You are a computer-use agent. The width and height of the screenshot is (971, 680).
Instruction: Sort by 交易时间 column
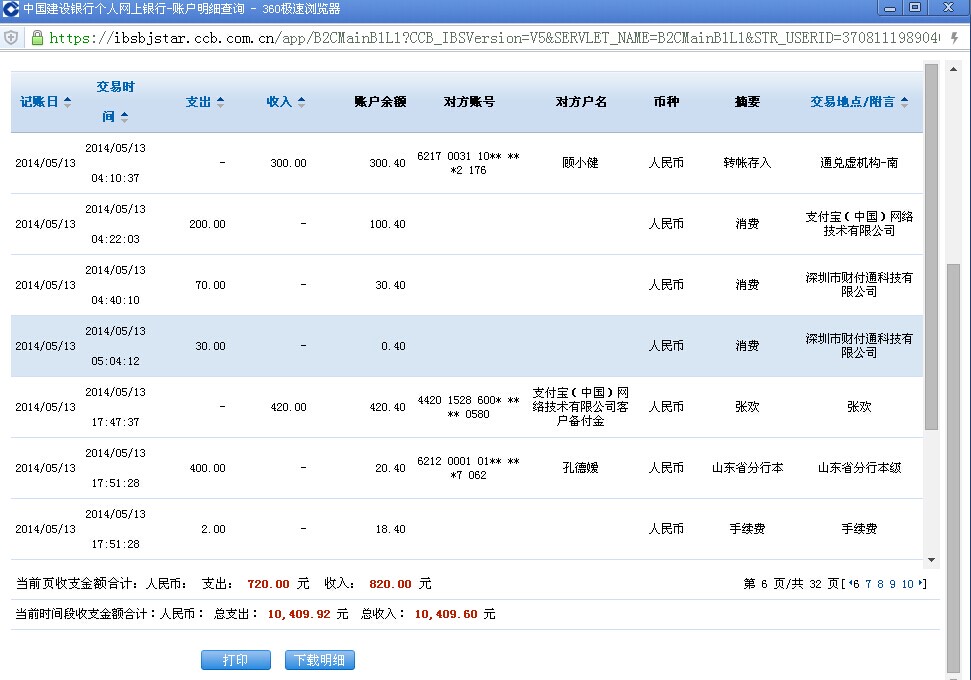pos(115,101)
